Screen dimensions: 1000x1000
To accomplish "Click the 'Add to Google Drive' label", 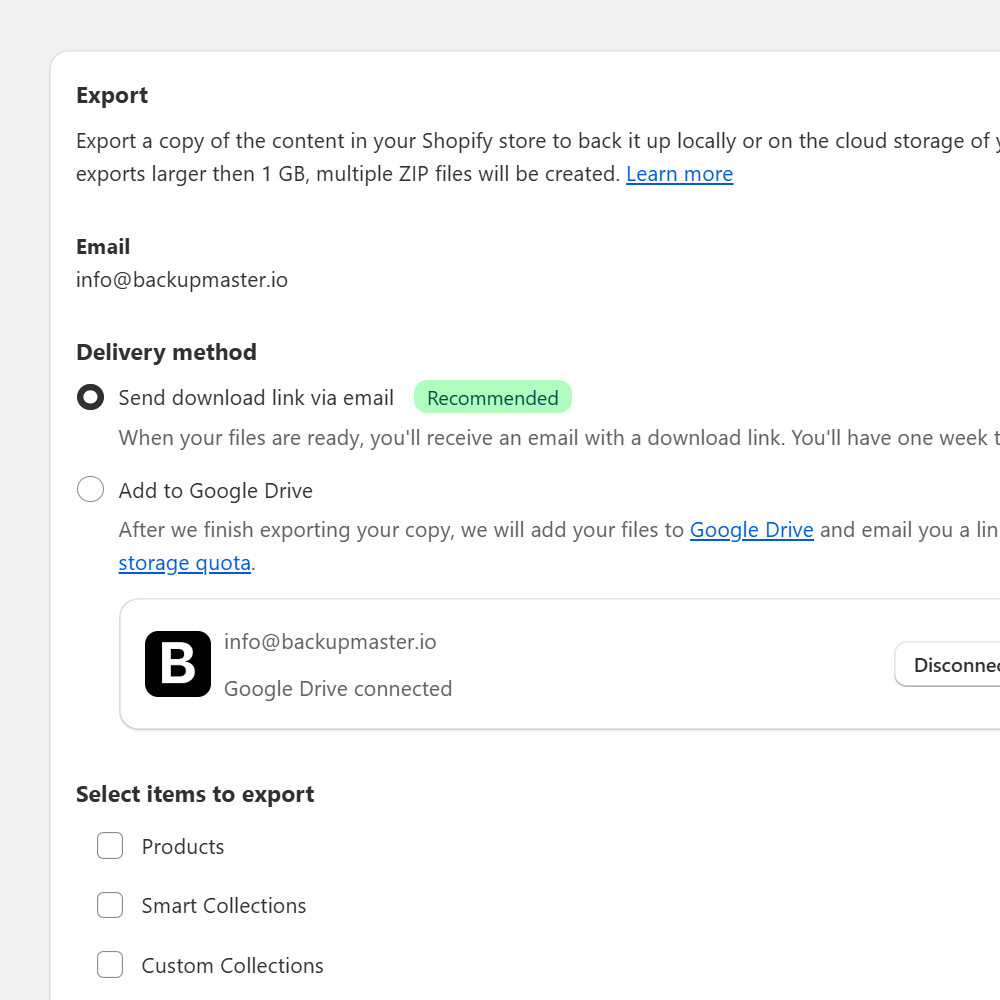I will 216,490.
